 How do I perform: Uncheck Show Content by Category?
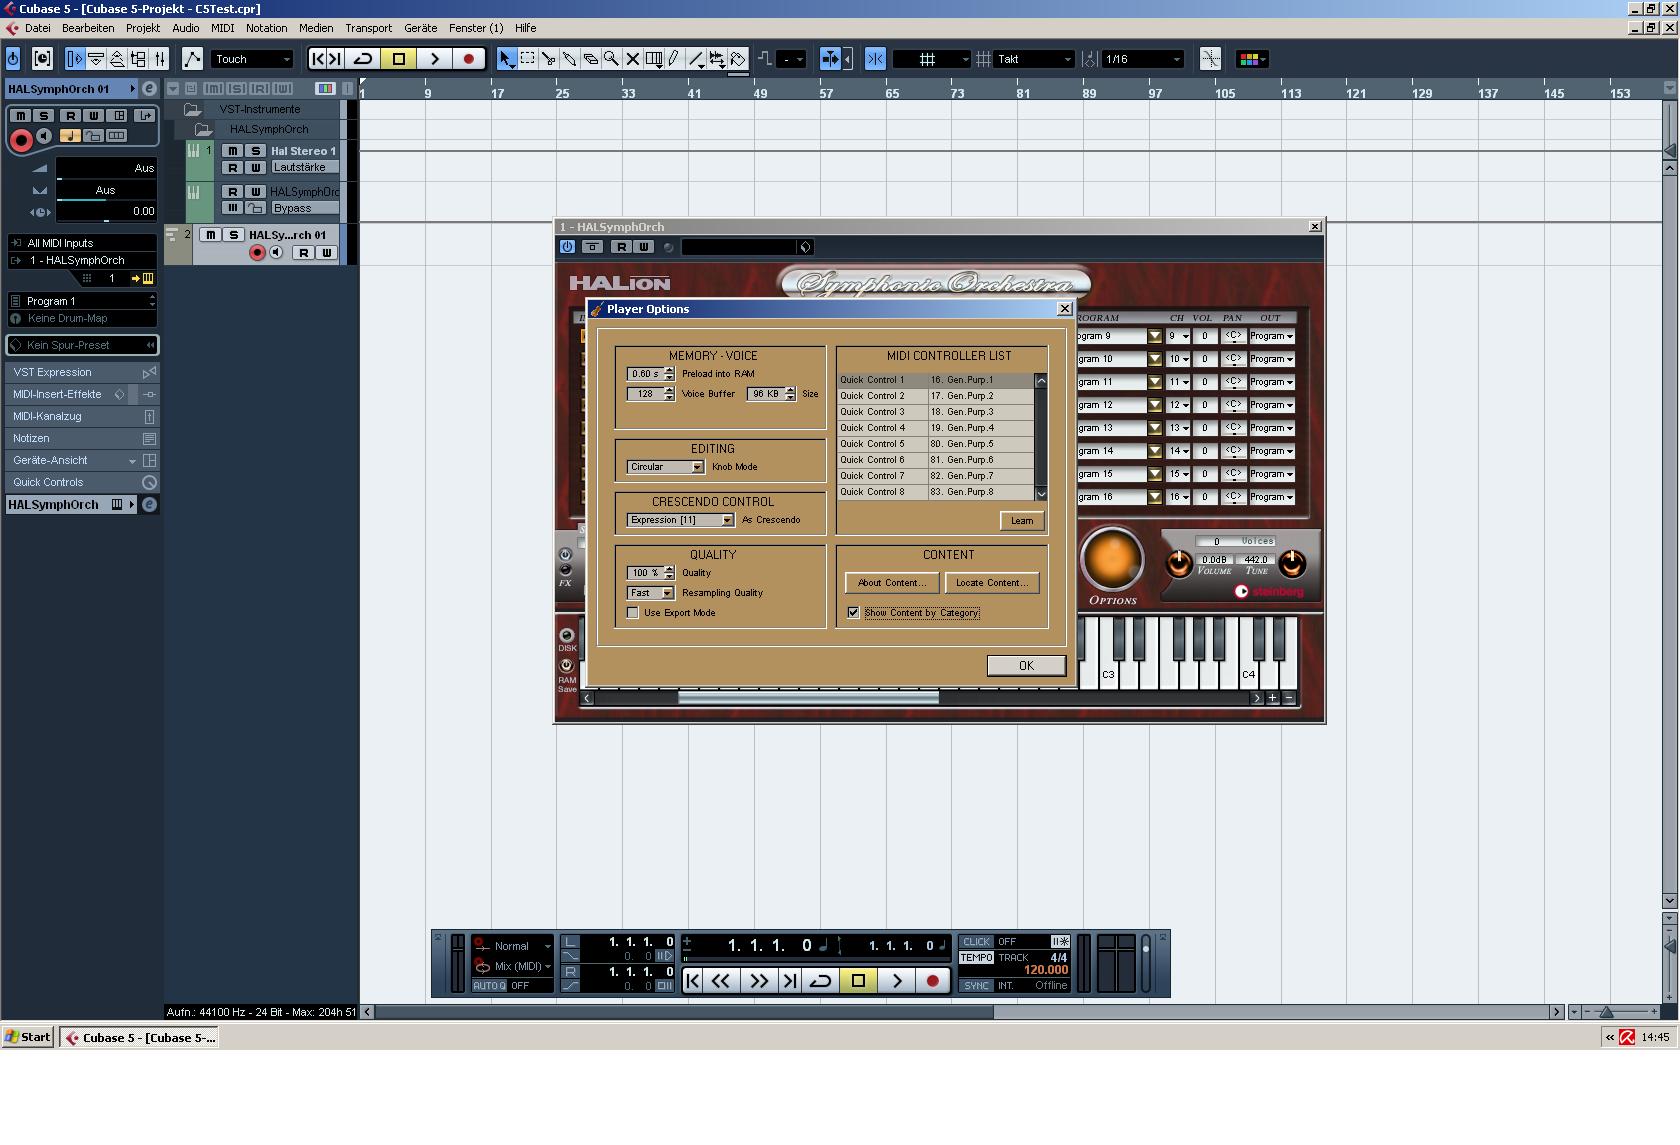point(853,613)
